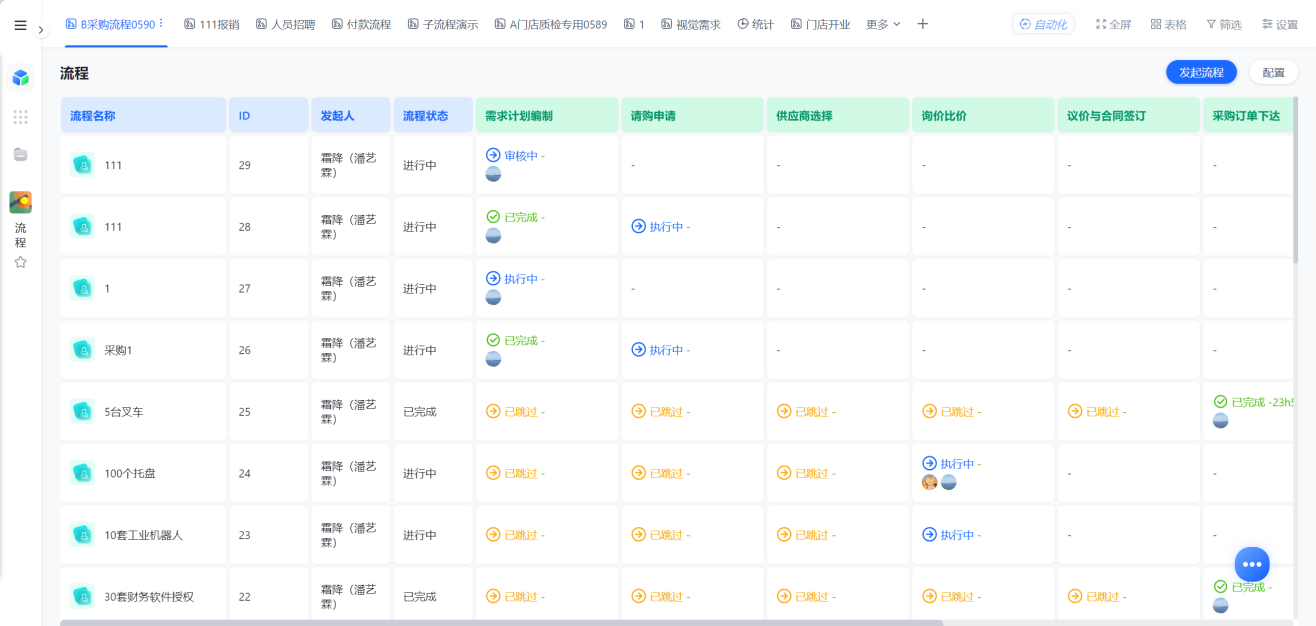Click the process icon of 10套工业机器人 row
The width and height of the screenshot is (1316, 626).
pos(82,535)
